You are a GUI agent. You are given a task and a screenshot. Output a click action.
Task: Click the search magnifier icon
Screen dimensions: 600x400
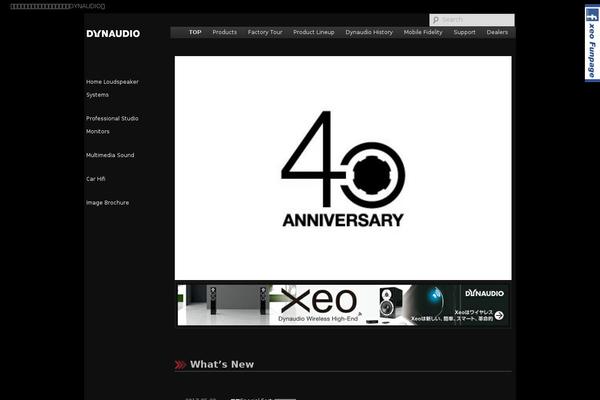[435, 20]
